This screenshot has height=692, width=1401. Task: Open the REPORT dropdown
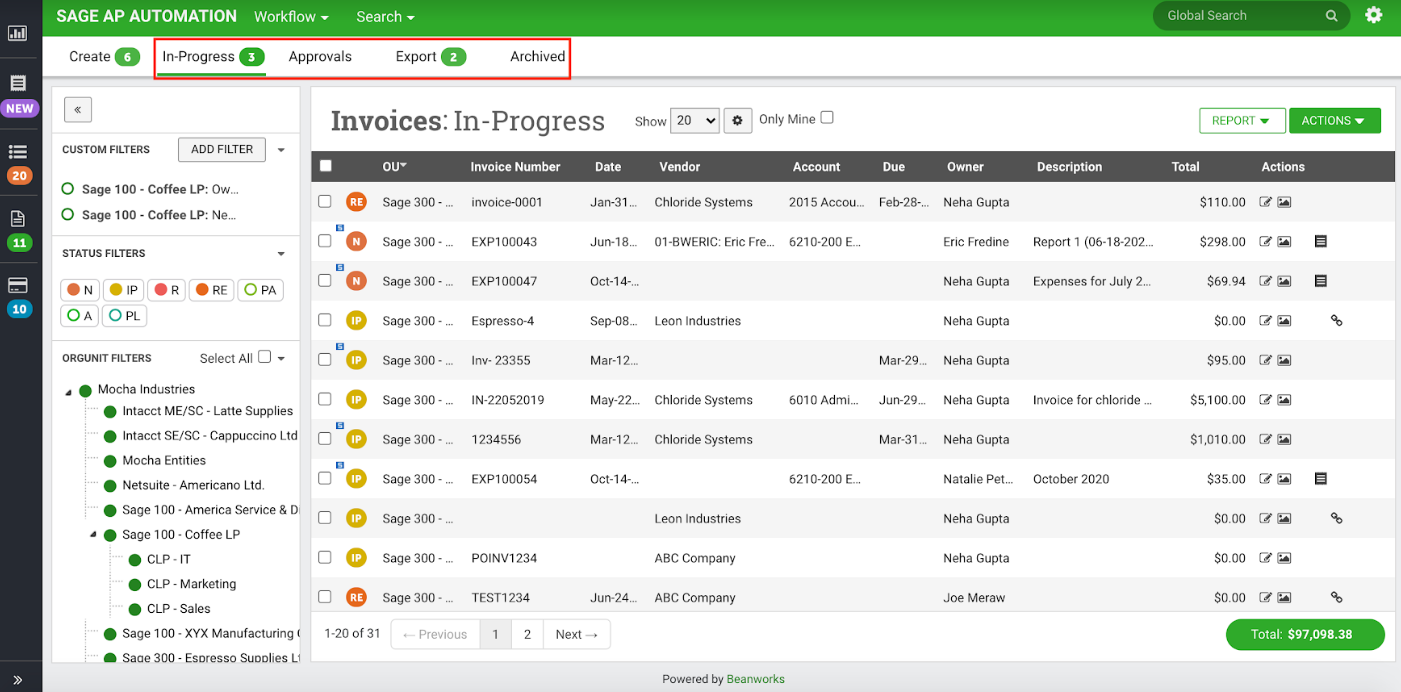[1241, 121]
